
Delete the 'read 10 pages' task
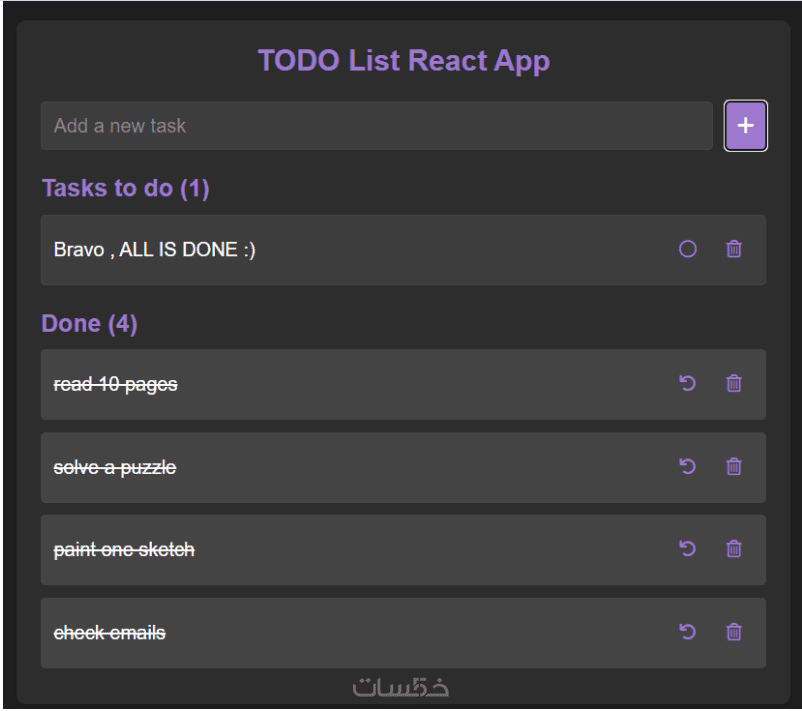(x=734, y=383)
